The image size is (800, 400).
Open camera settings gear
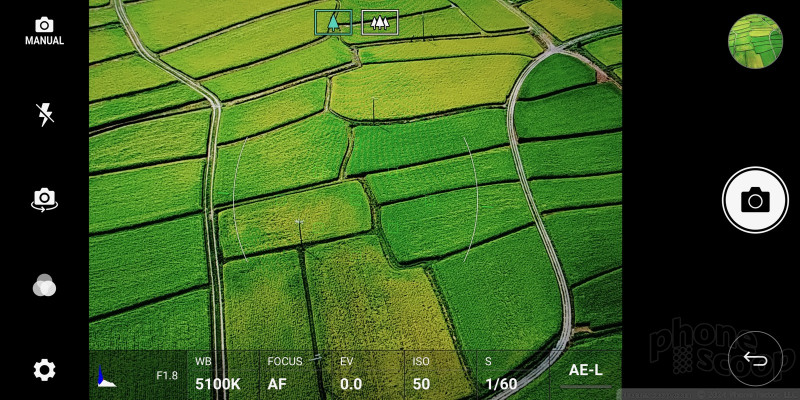(44, 370)
